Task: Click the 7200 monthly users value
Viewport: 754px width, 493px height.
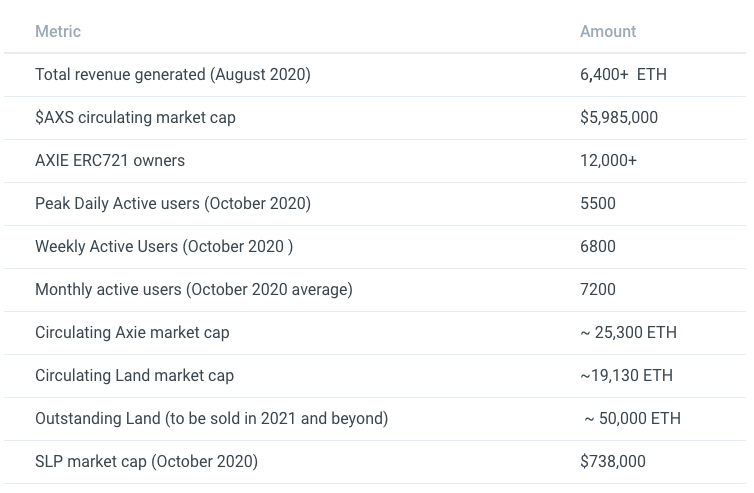Action: click(598, 290)
